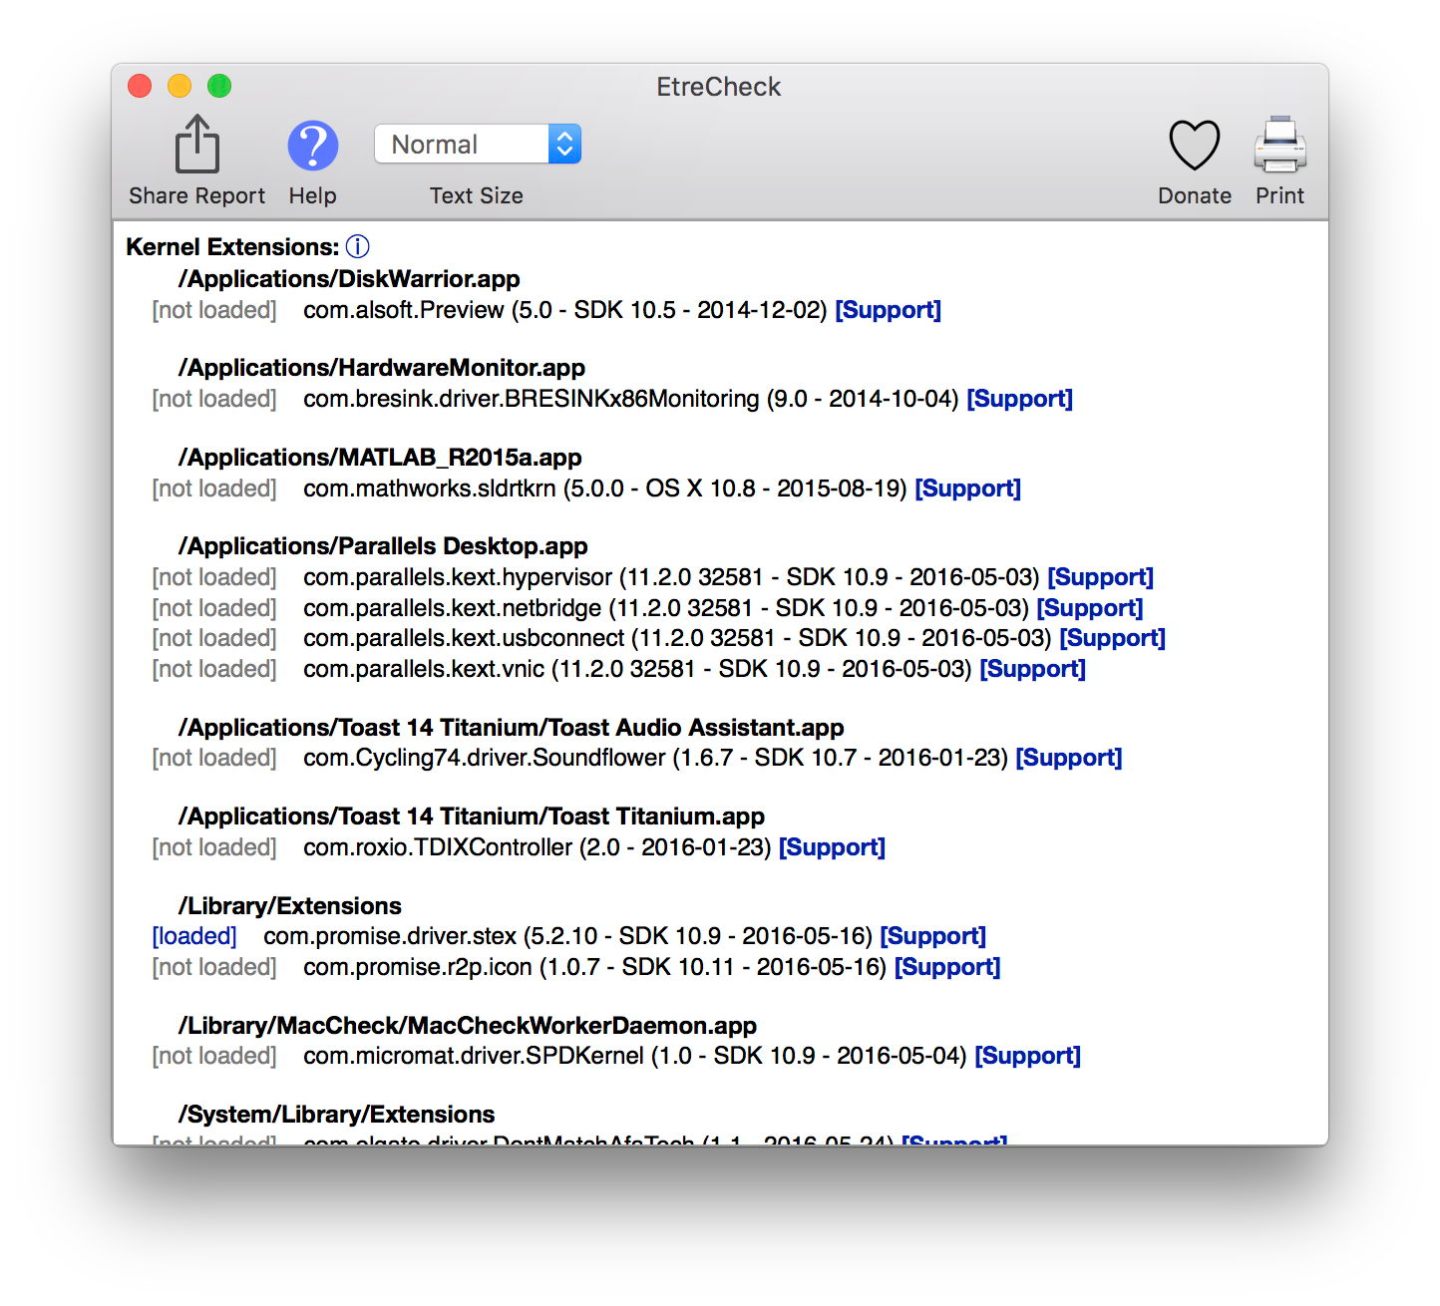Open the Support link for com.micromat.driver.SPDKernel
The height and width of the screenshot is (1306, 1440).
[1027, 1056]
